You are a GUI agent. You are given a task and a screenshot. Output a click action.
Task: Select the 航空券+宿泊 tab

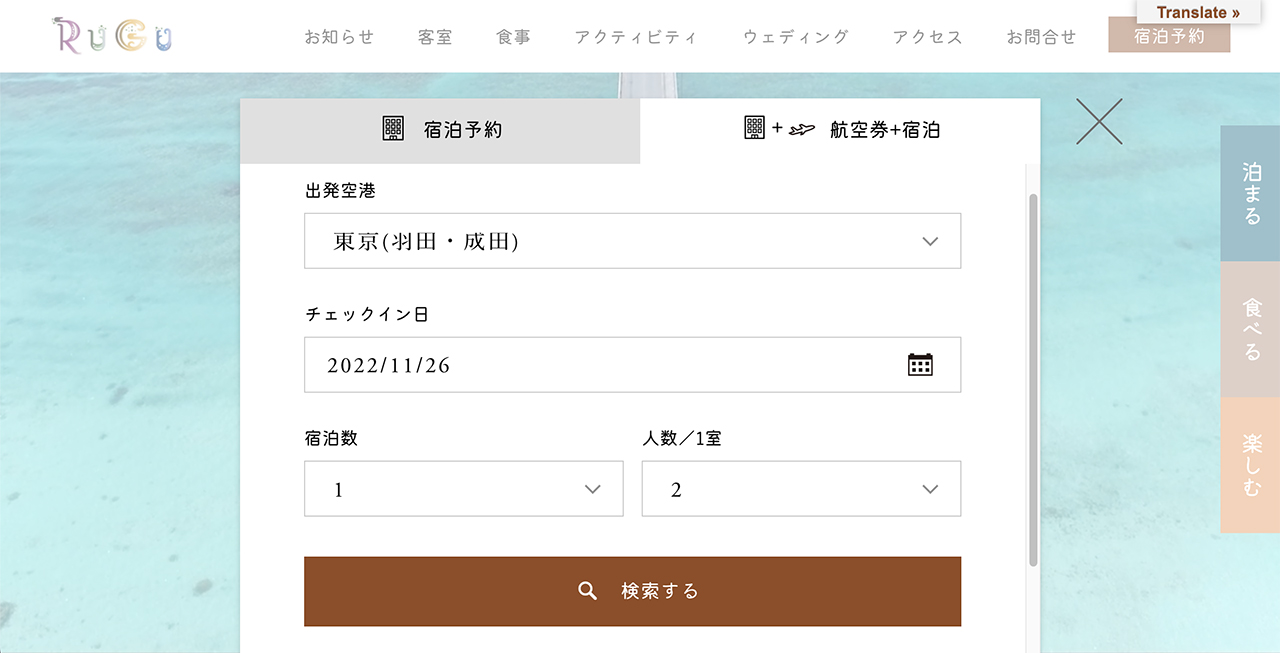(x=840, y=130)
